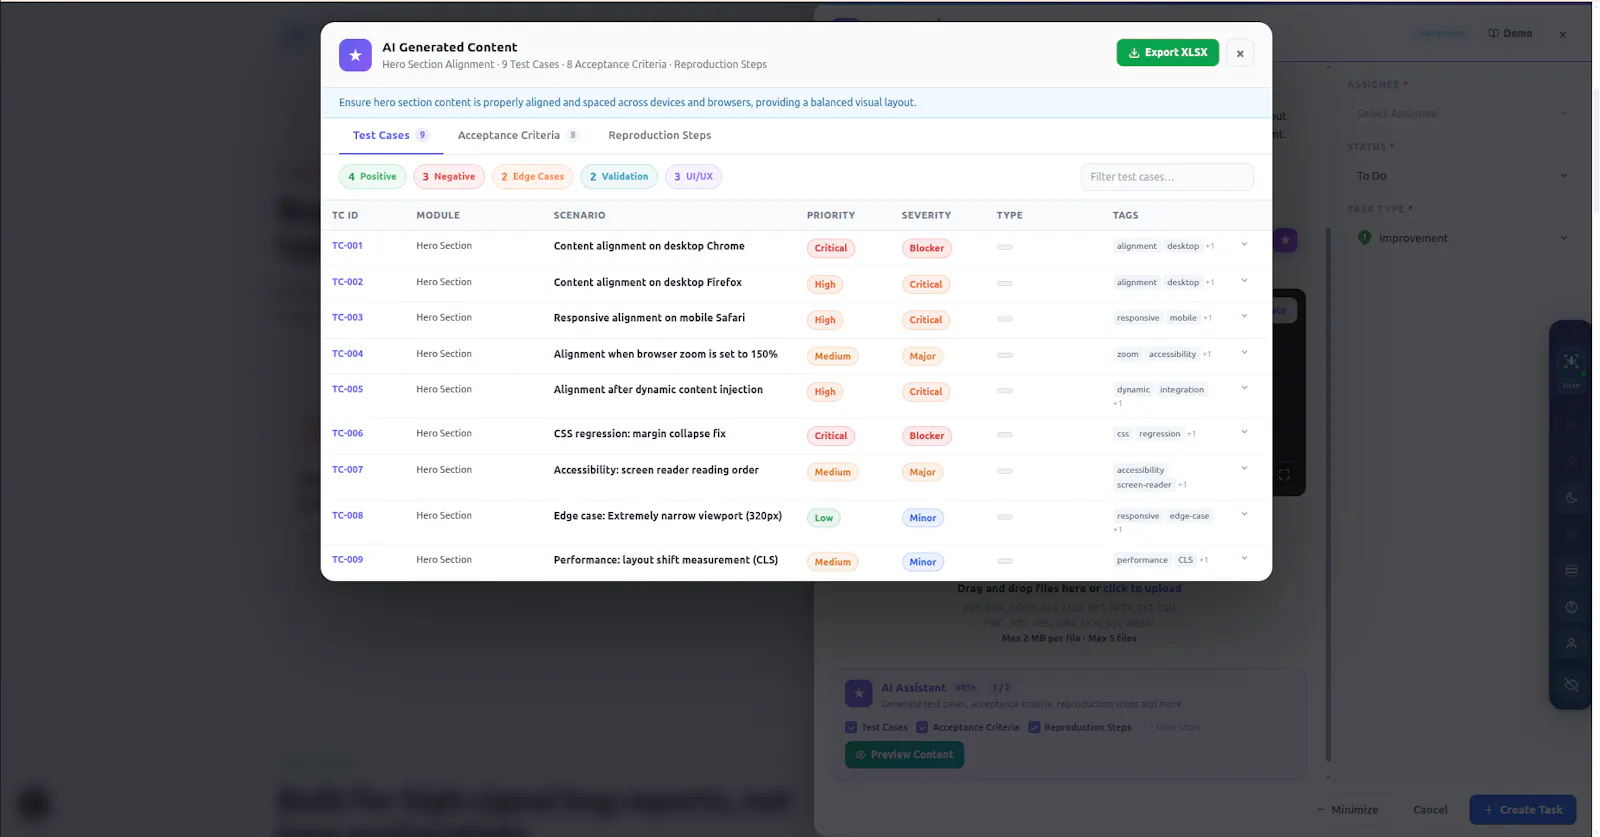
Task: Click the Minor severity badge for TC-009
Action: (923, 562)
